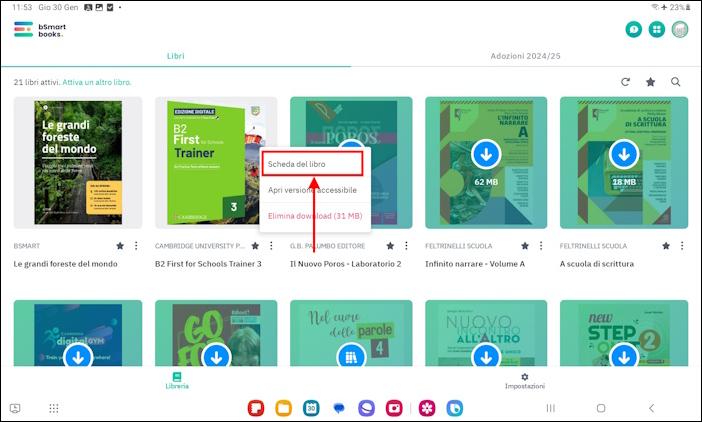The height and width of the screenshot is (422, 702).
Task: Click the Attiva un altro libro link
Action: click(97, 82)
